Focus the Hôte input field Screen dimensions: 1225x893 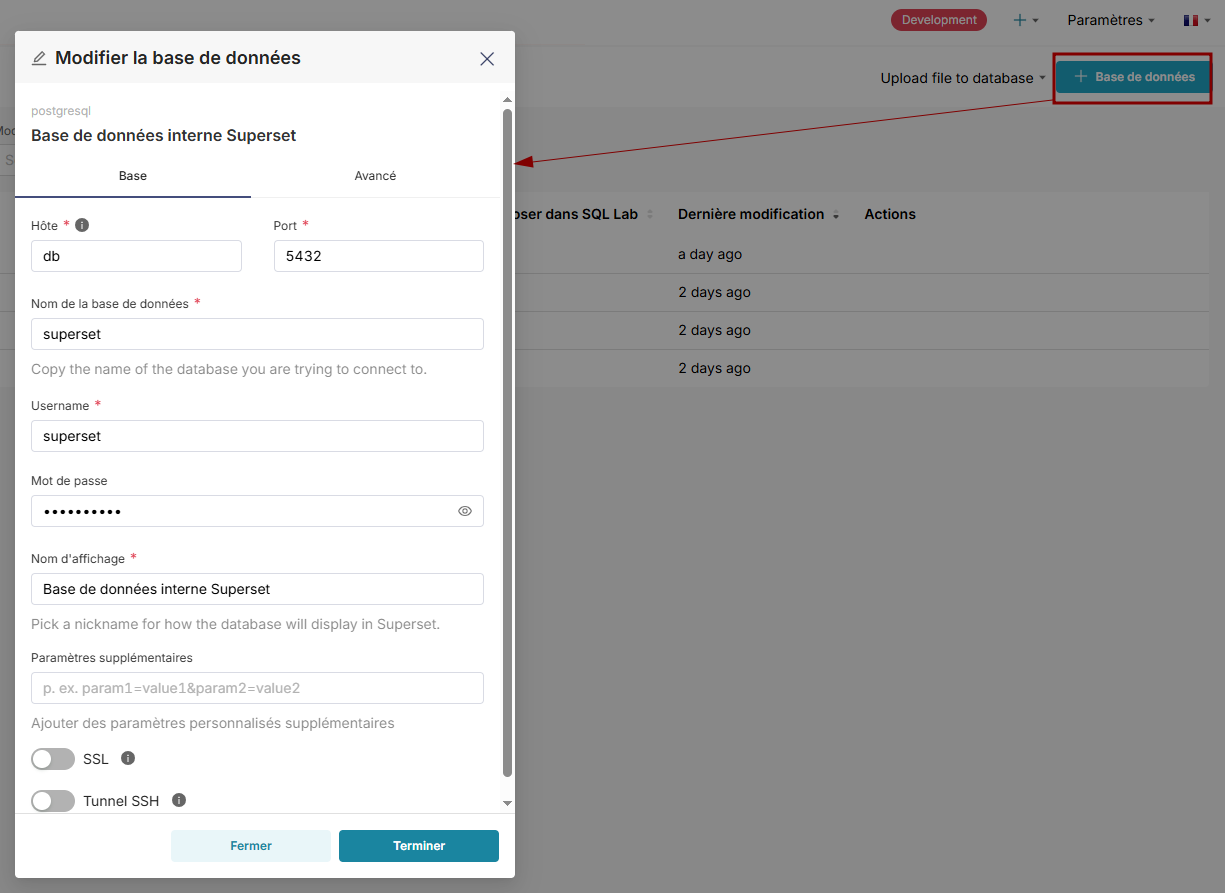(x=136, y=256)
